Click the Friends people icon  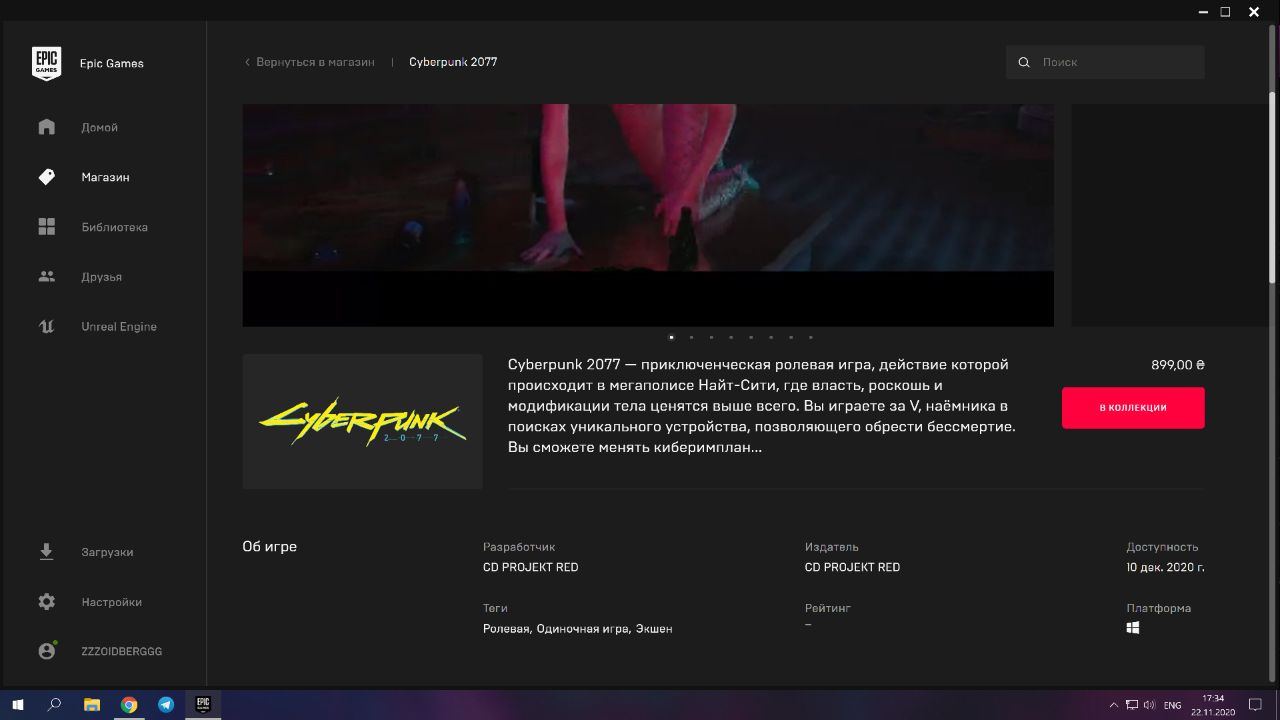[46, 277]
